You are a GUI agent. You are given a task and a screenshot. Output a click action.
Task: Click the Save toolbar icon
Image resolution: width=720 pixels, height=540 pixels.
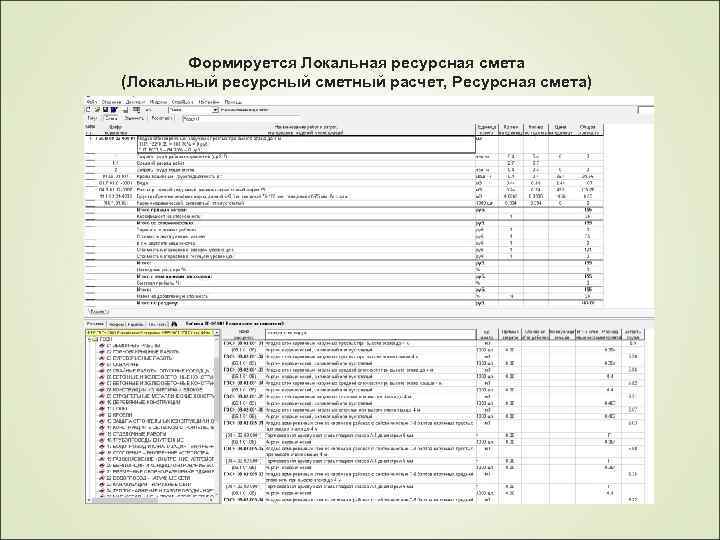105,110
